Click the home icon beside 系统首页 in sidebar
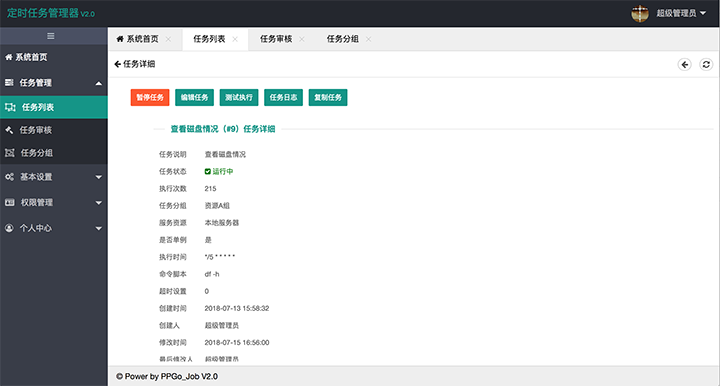The width and height of the screenshot is (720, 386). (x=9, y=57)
